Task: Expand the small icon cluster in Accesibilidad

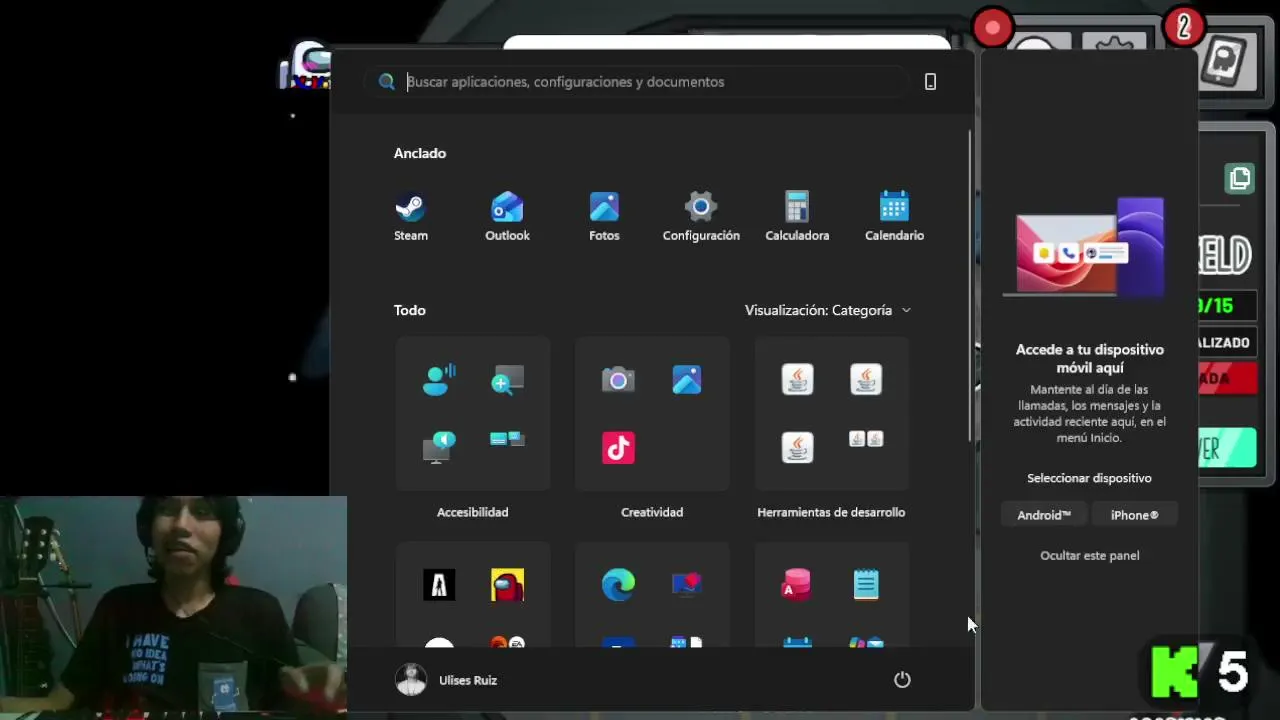Action: click(507, 439)
